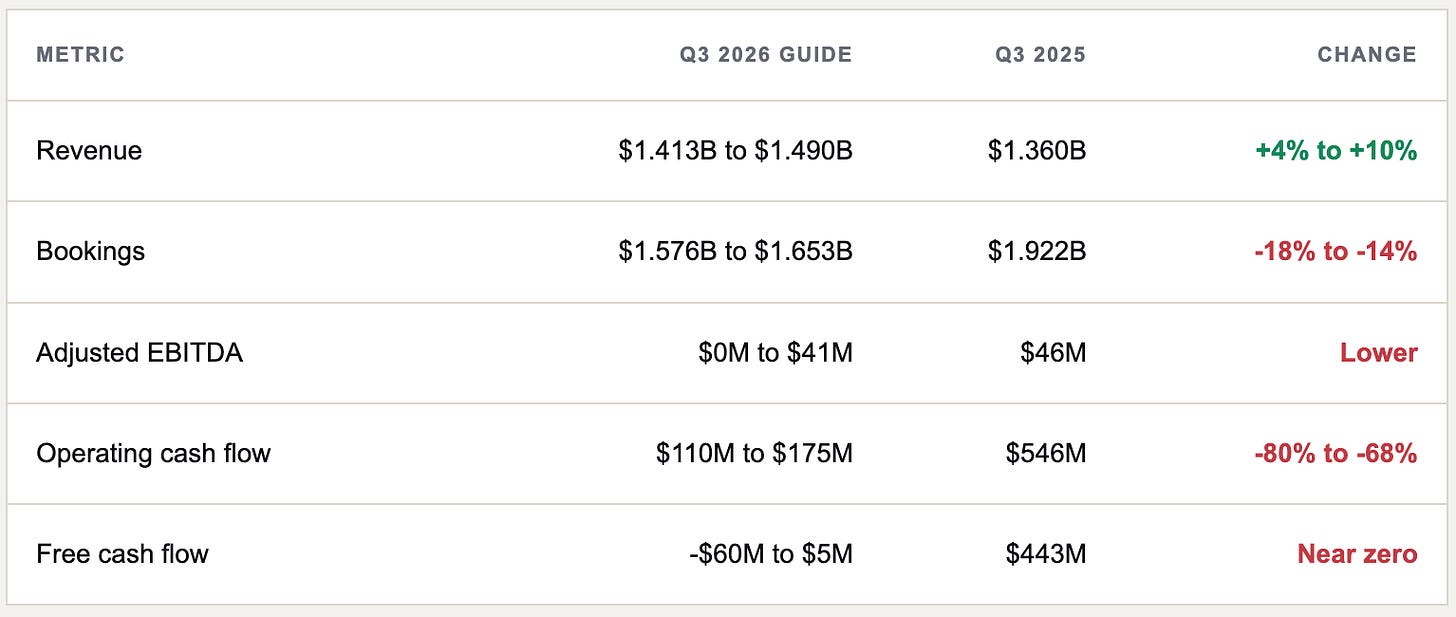Select the Operating cash flow row label
Viewport: 1456px width, 617px height.
coord(153,454)
